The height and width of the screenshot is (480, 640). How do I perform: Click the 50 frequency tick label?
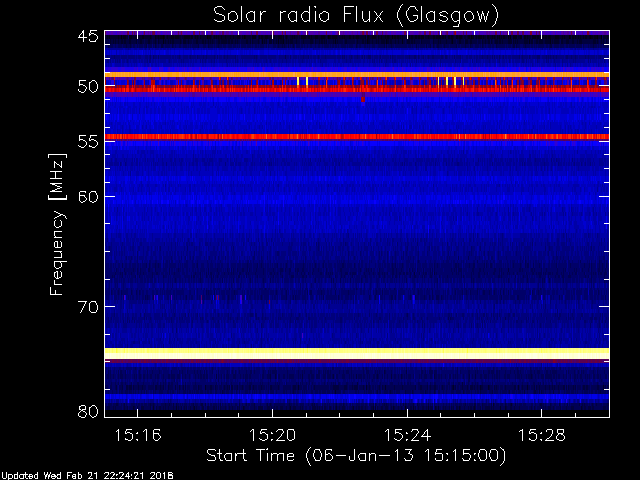click(x=88, y=87)
